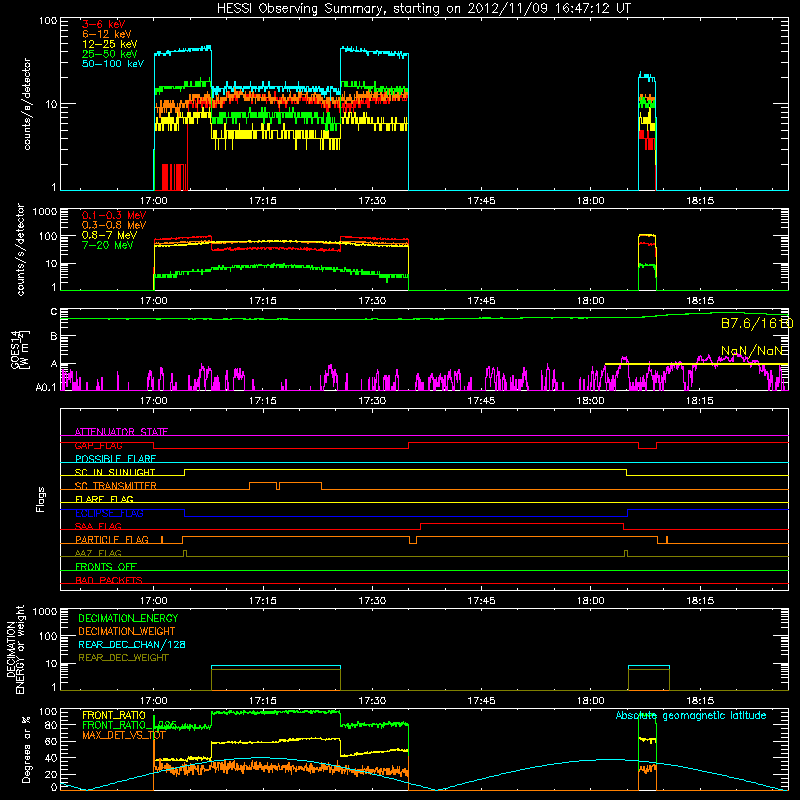Image resolution: width=800 pixels, height=800 pixels.
Task: Select the red 3-6 keV legend label
Action: click(103, 24)
